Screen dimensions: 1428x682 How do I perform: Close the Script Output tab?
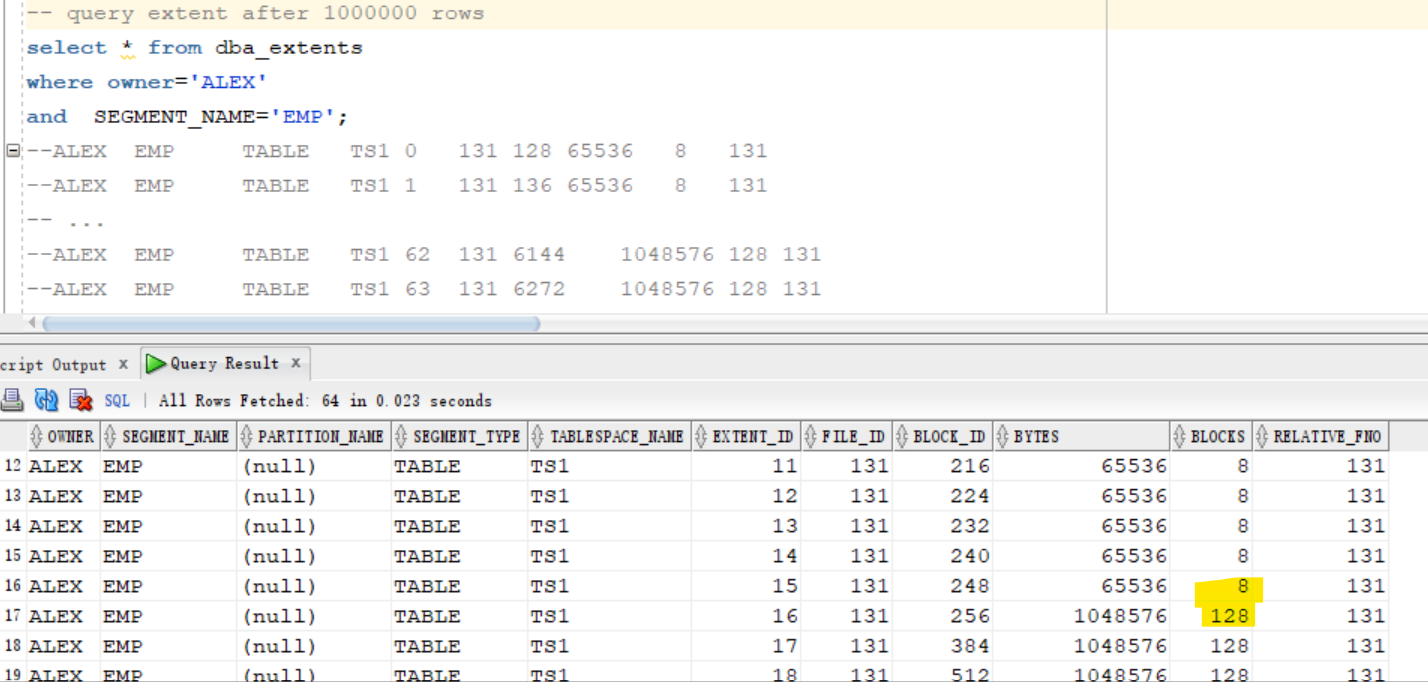click(x=123, y=364)
